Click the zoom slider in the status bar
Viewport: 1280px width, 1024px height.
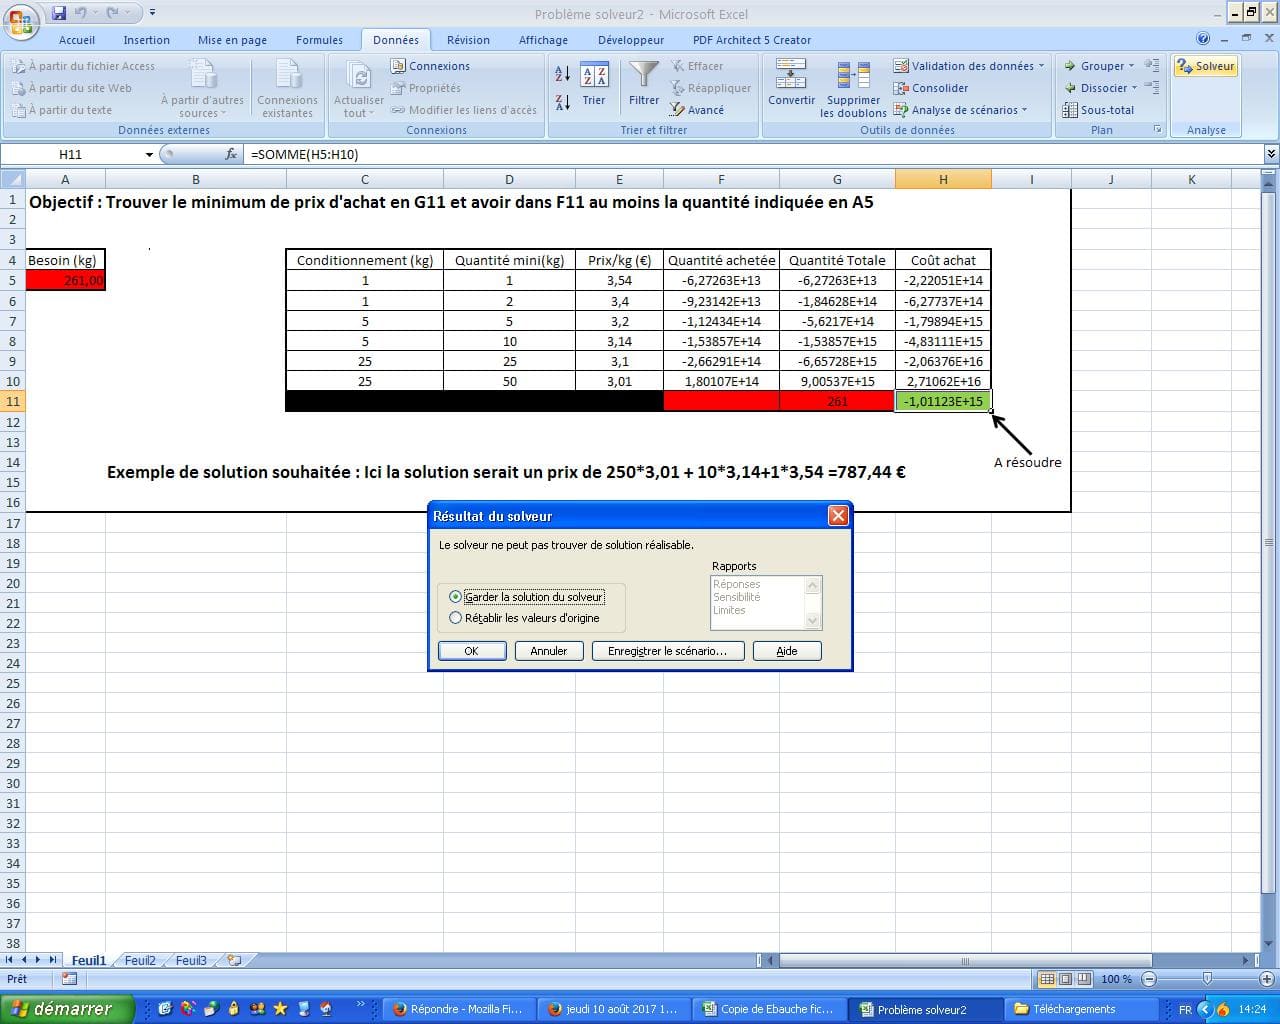click(x=1207, y=979)
